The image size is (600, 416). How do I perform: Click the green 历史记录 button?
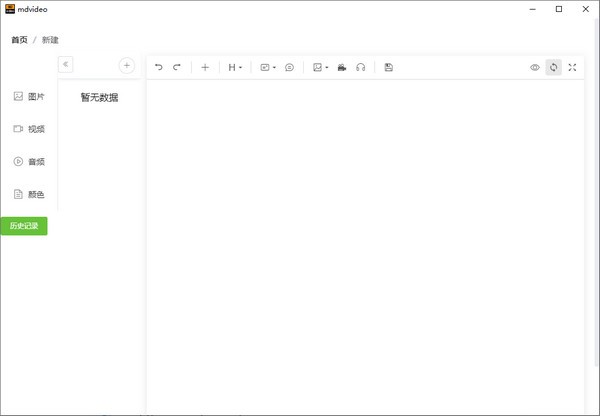click(24, 226)
